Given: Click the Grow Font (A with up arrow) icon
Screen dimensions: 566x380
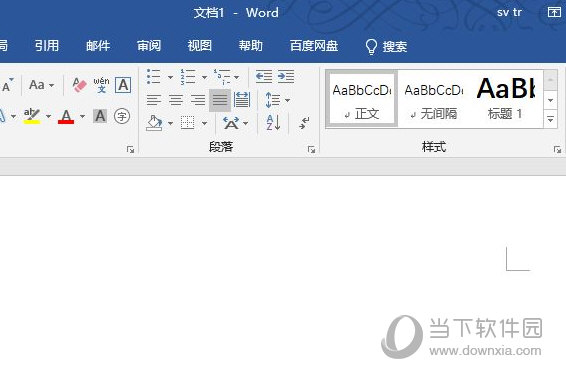Looking at the screenshot, I should (x=8, y=86).
